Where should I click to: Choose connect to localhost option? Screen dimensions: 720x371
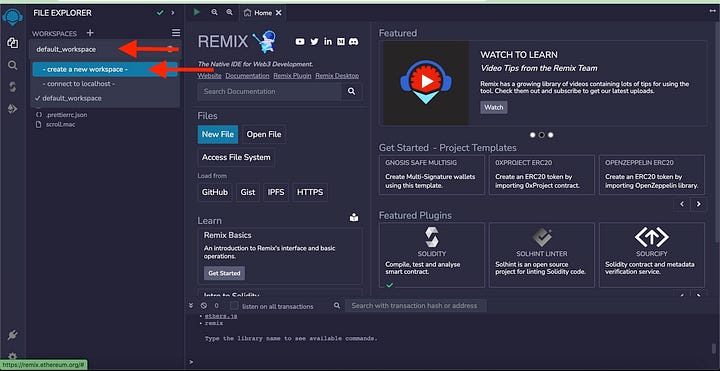point(105,84)
